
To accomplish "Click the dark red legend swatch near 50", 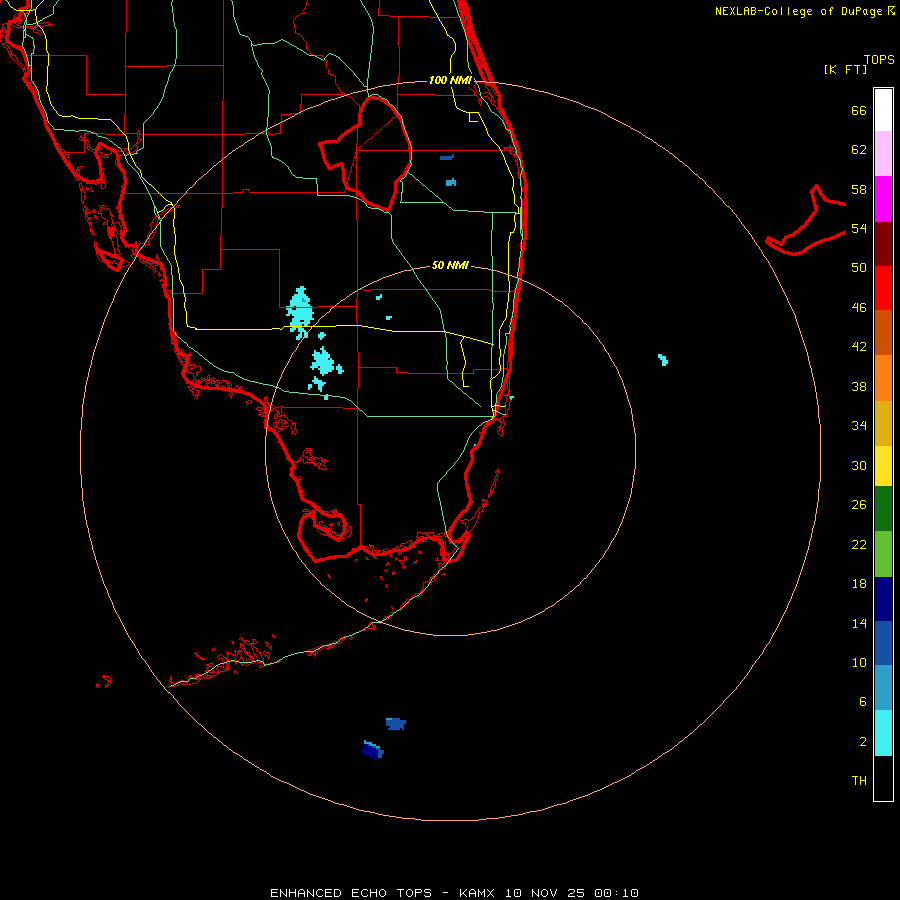I will pyautogui.click(x=883, y=243).
